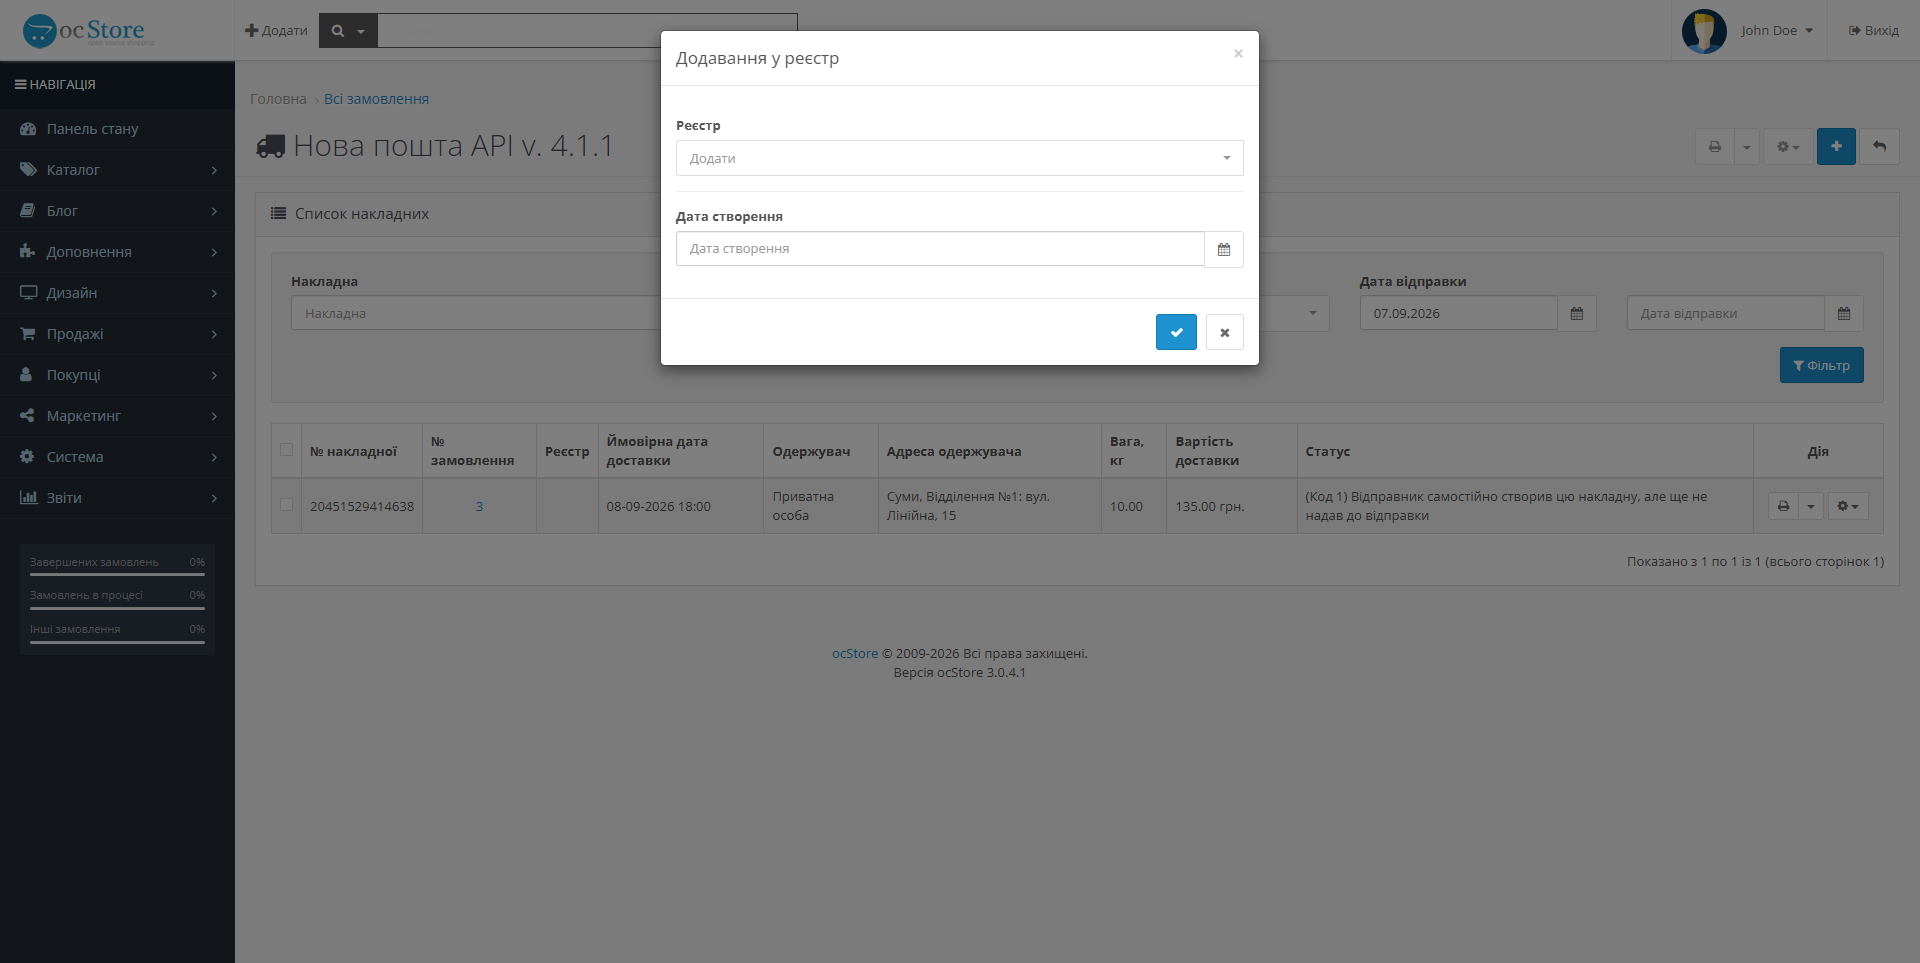Click the empty Дата відправки field
The height and width of the screenshot is (963, 1920).
[x=1726, y=313]
